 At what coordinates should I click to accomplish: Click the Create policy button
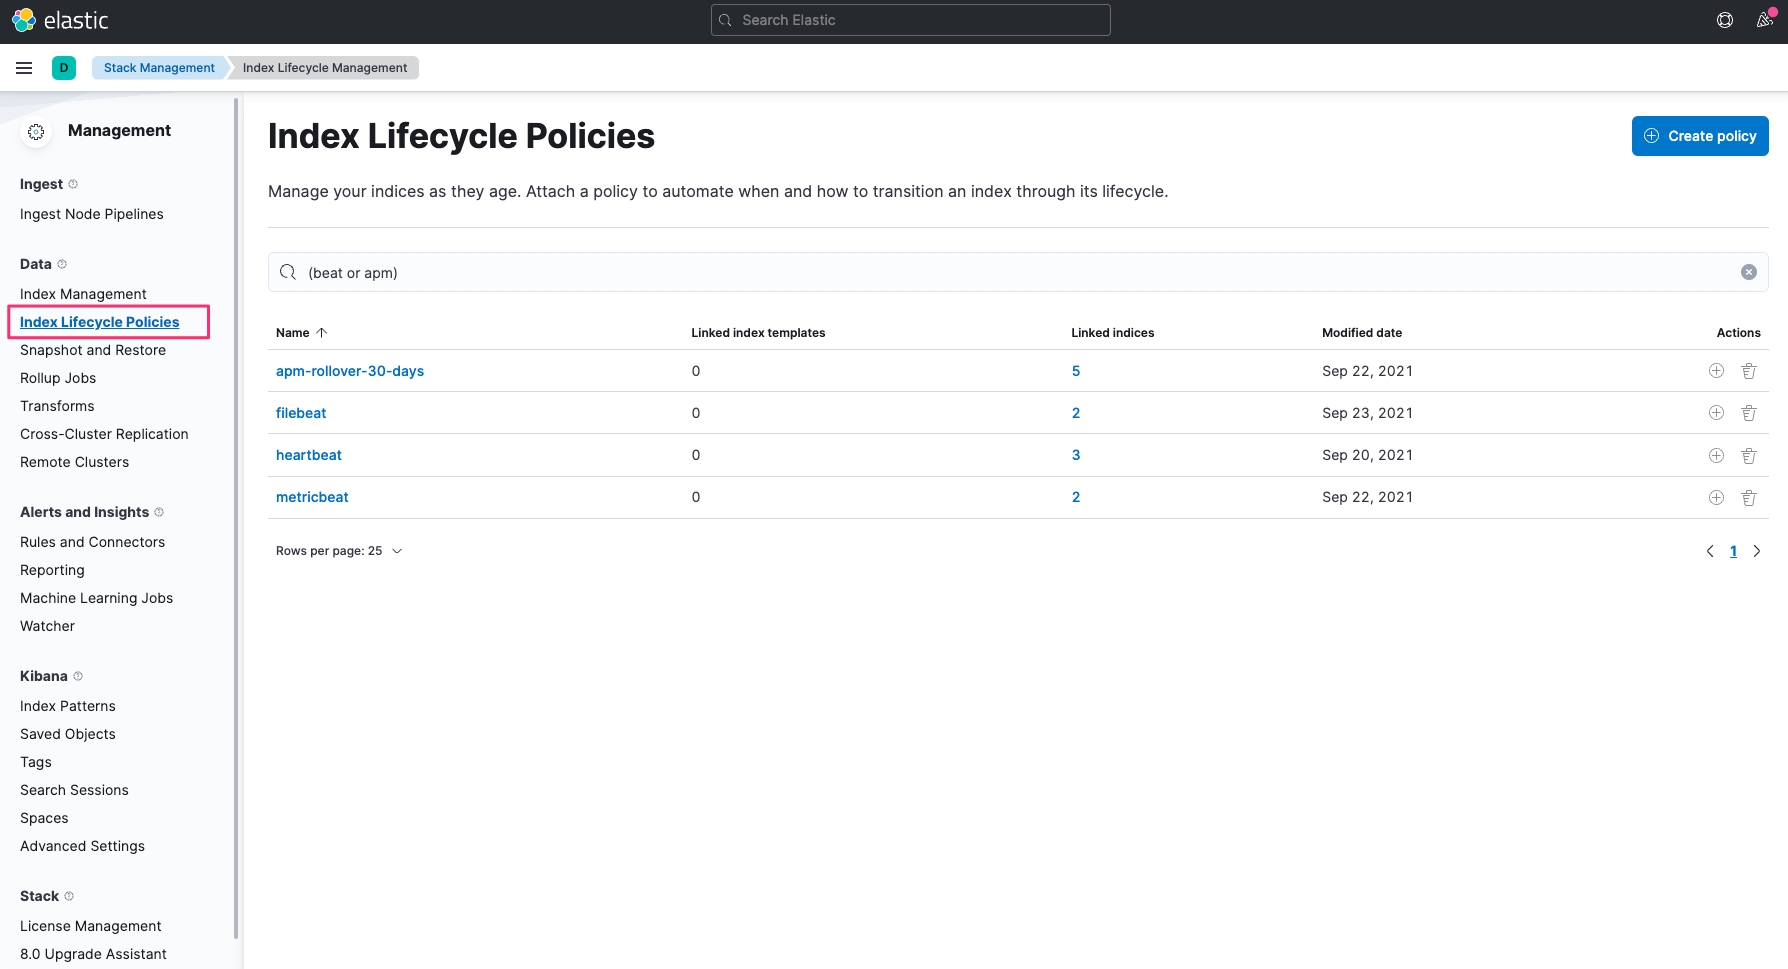pyautogui.click(x=1700, y=136)
